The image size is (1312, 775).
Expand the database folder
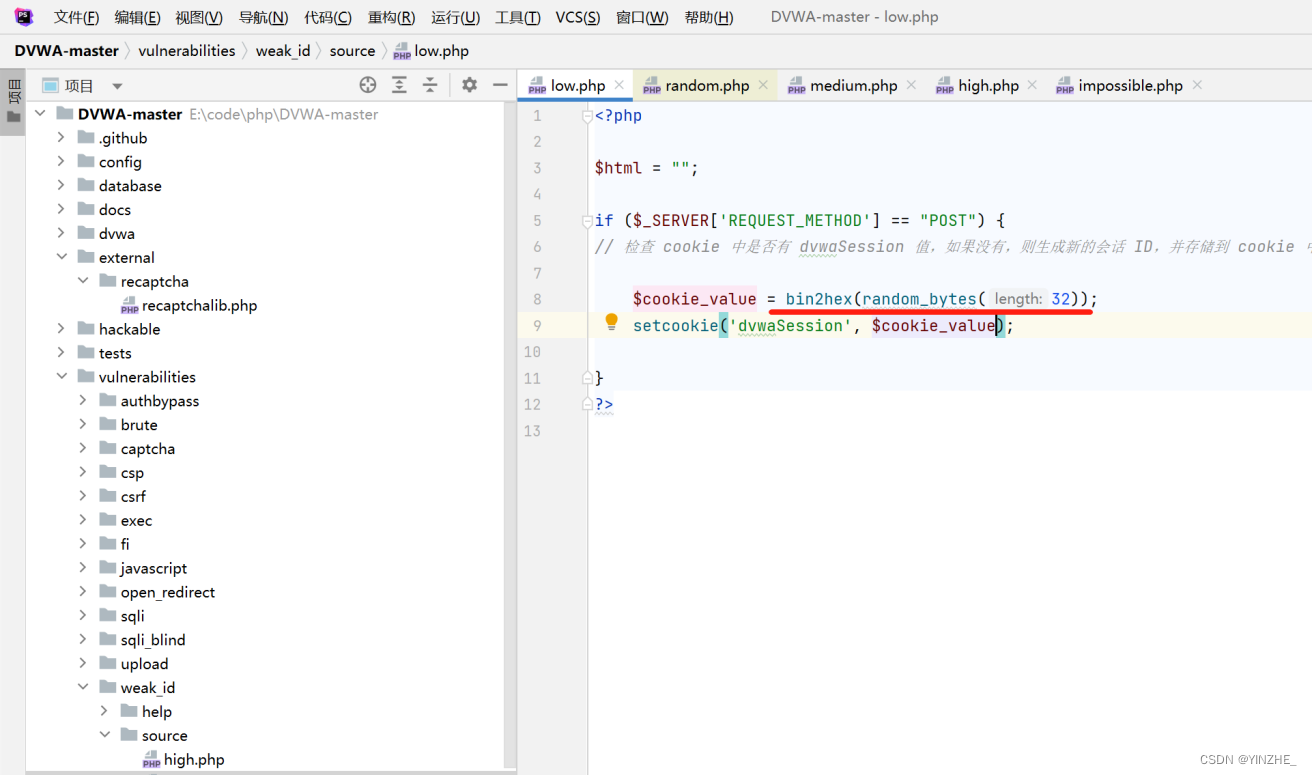[61, 186]
